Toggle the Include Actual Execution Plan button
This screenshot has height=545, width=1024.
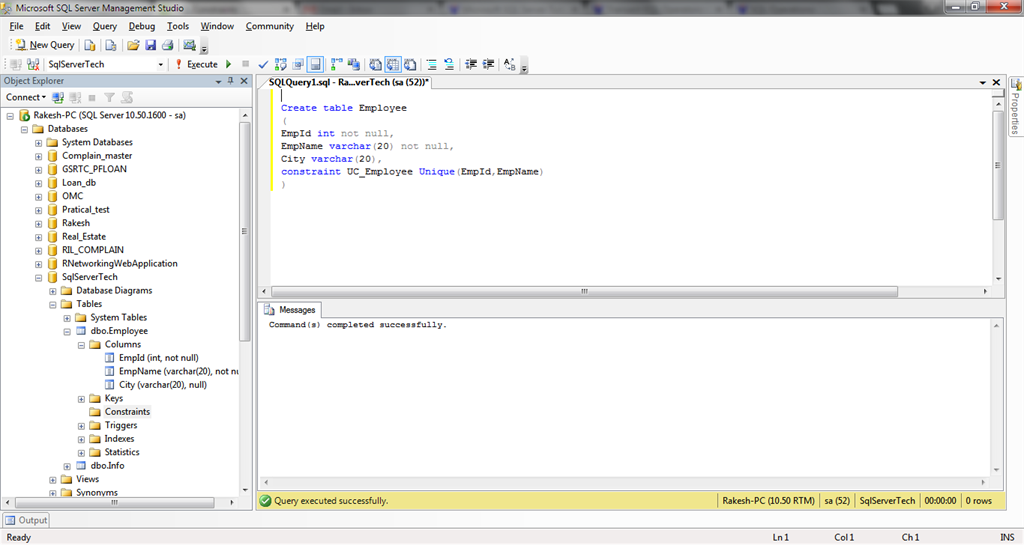[x=336, y=64]
